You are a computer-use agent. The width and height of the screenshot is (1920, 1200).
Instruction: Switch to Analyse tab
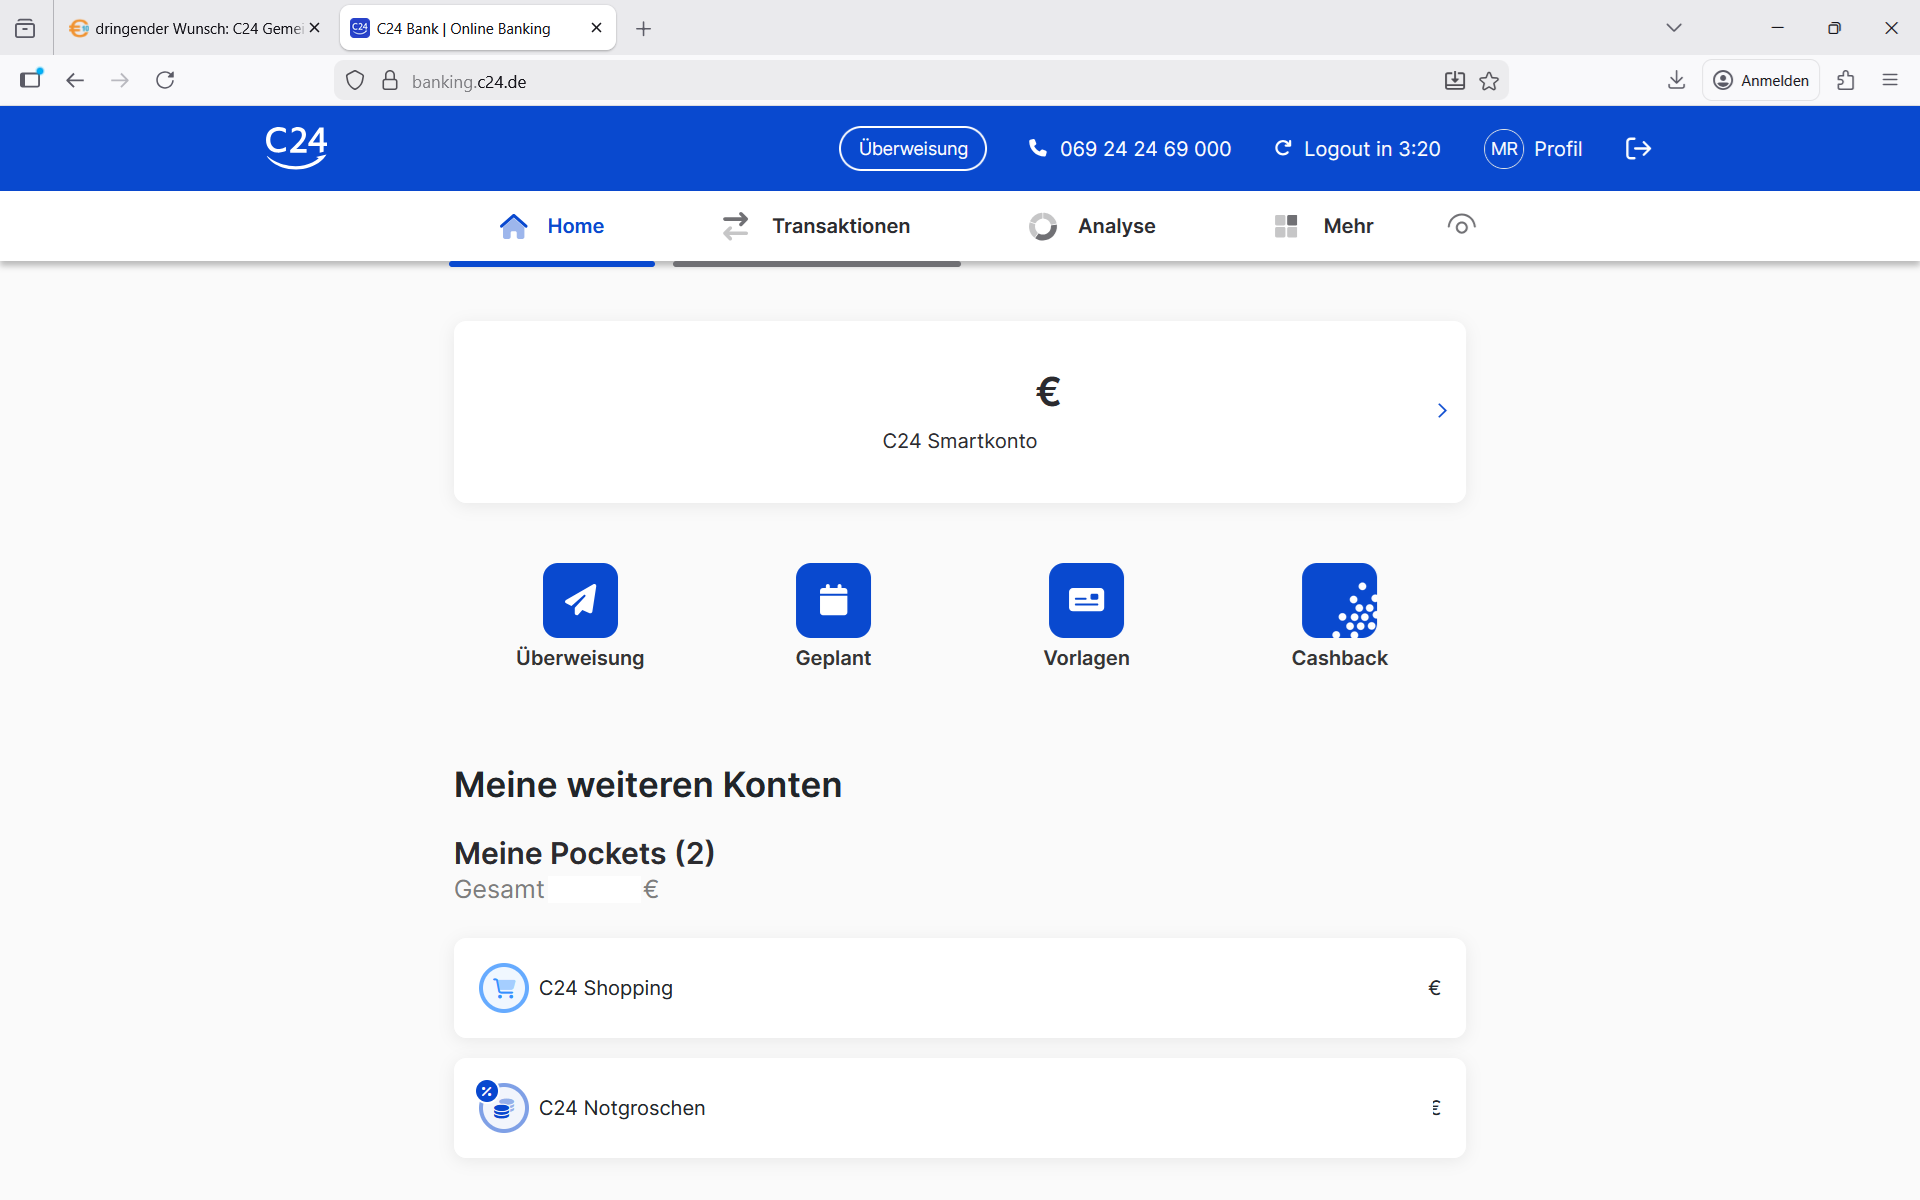click(x=1092, y=226)
